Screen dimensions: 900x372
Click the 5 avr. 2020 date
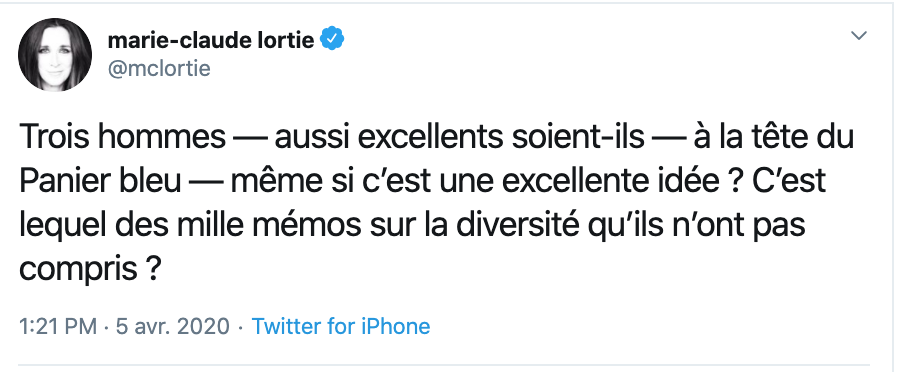(x=173, y=326)
